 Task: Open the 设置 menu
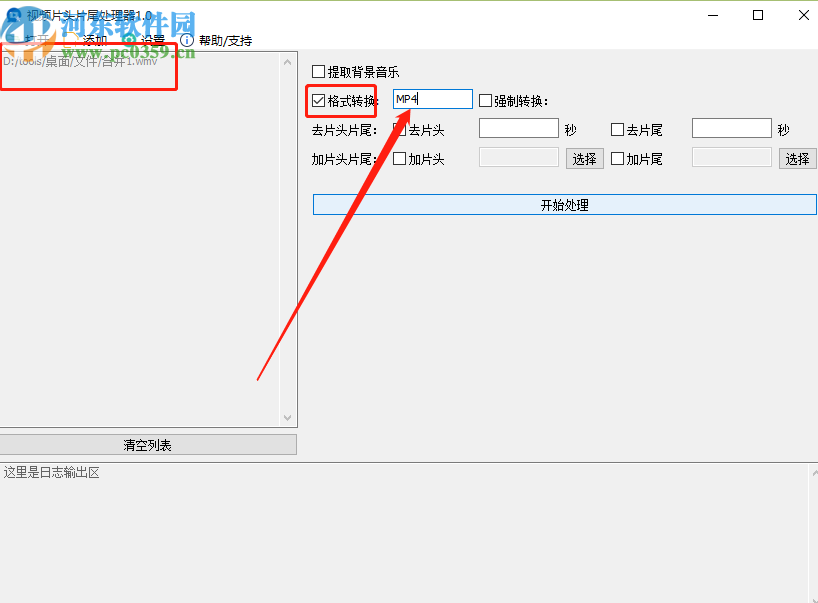tap(152, 41)
